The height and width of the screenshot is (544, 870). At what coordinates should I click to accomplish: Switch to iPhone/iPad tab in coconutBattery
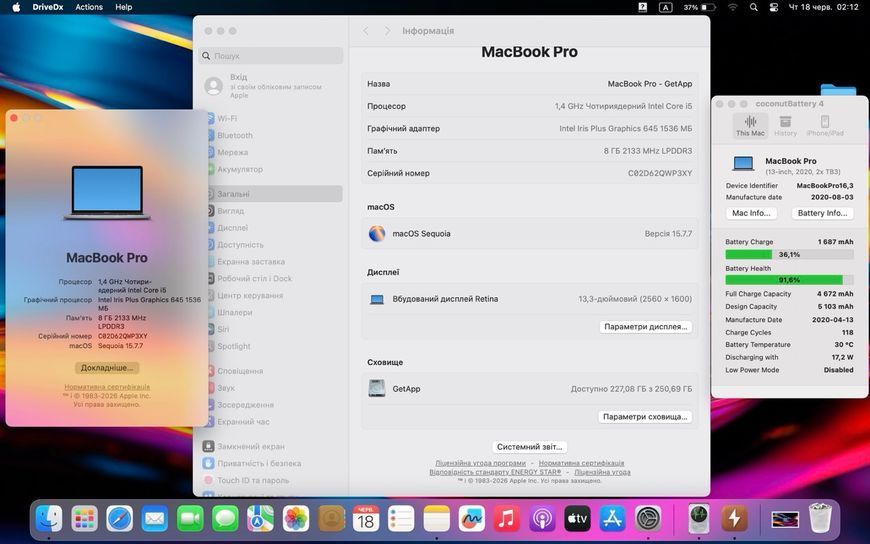tap(825, 126)
